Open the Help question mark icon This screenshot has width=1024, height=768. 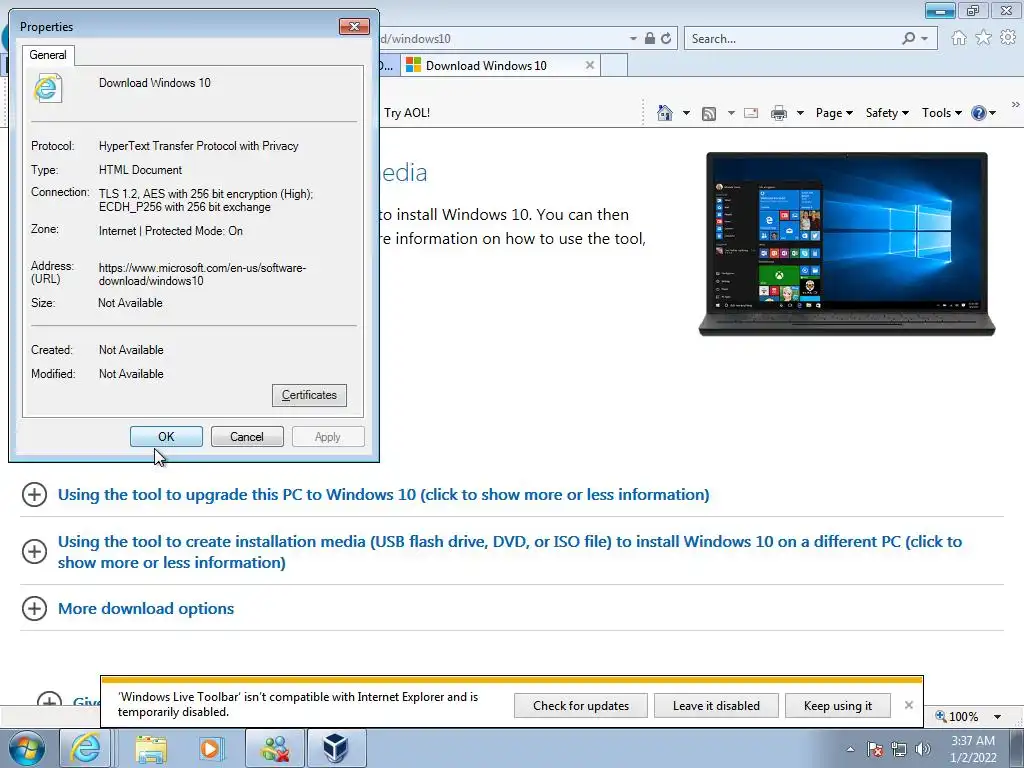[978, 113]
